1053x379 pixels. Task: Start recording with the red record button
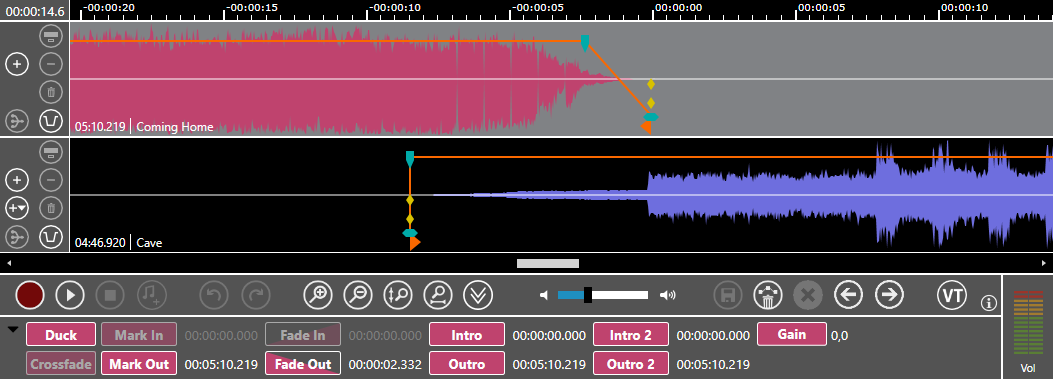30,295
